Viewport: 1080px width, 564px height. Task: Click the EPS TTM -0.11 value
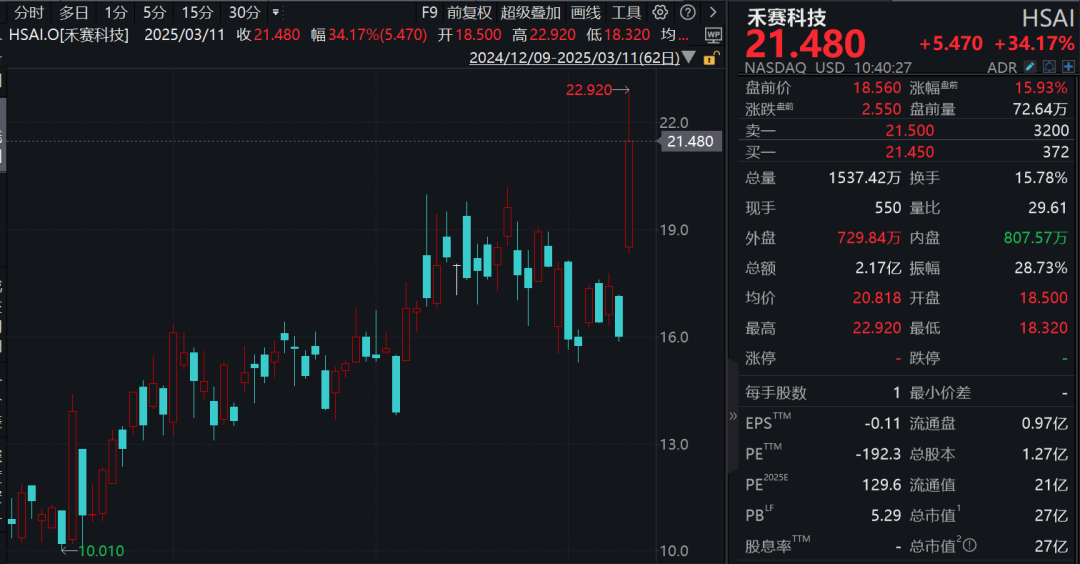[882, 424]
